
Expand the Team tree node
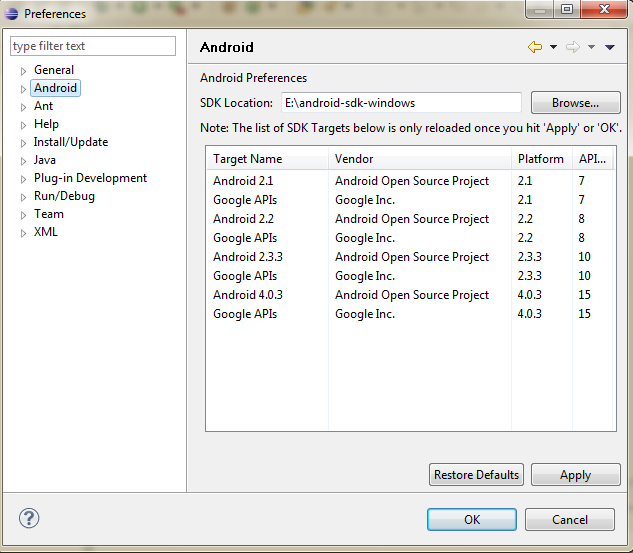pyautogui.click(x=23, y=215)
